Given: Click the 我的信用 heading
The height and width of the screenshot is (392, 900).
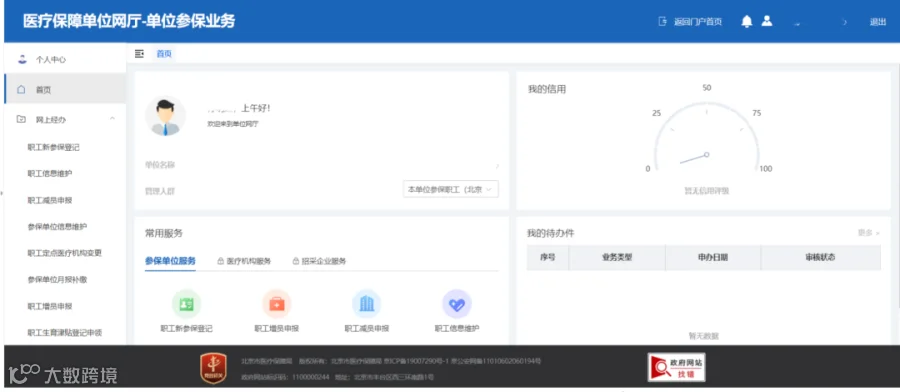Looking at the screenshot, I should [x=547, y=89].
